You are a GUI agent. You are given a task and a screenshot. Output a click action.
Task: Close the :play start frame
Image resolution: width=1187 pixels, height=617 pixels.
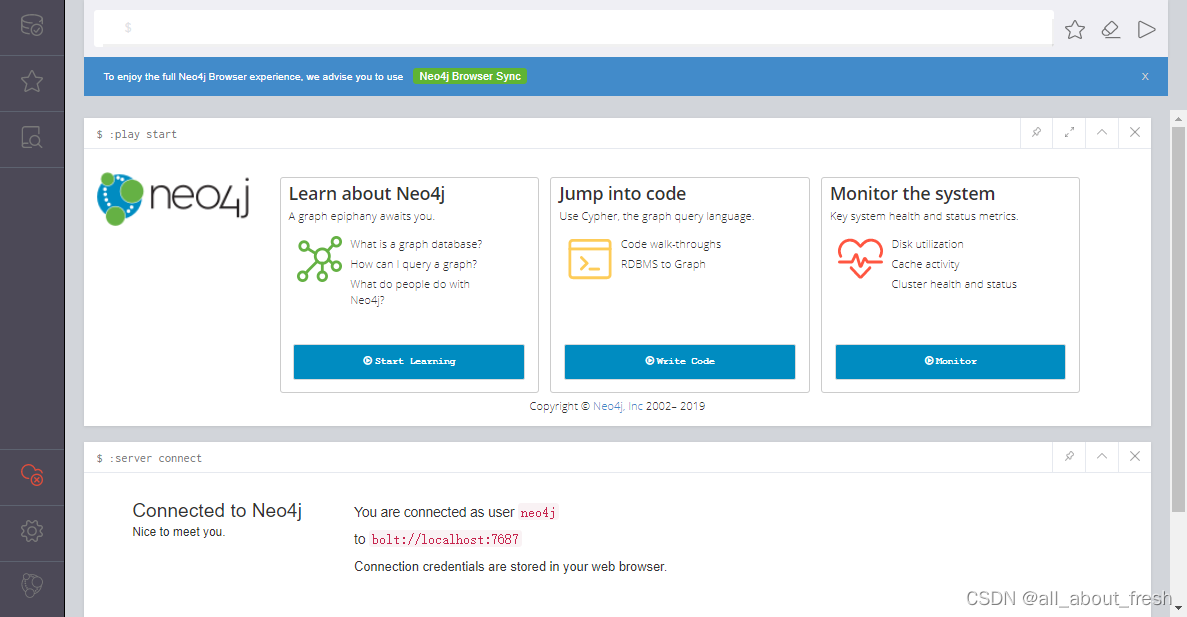[1134, 132]
